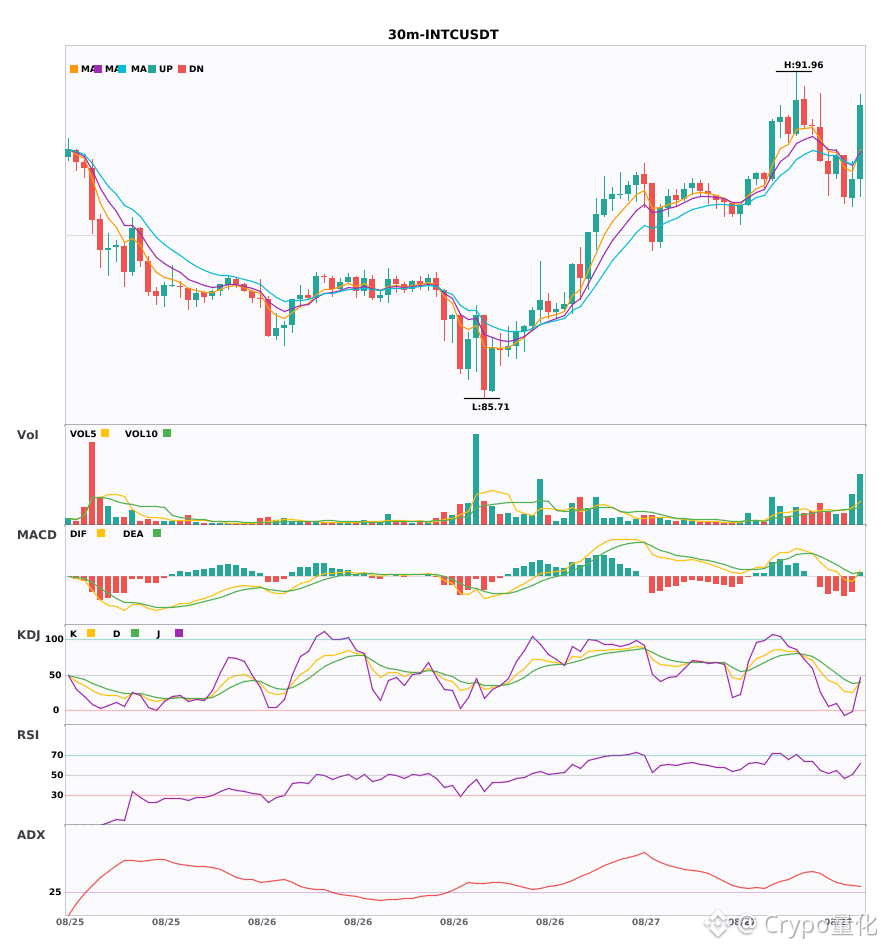Click the DIF legend text
The width and height of the screenshot is (885, 950).
[78, 534]
